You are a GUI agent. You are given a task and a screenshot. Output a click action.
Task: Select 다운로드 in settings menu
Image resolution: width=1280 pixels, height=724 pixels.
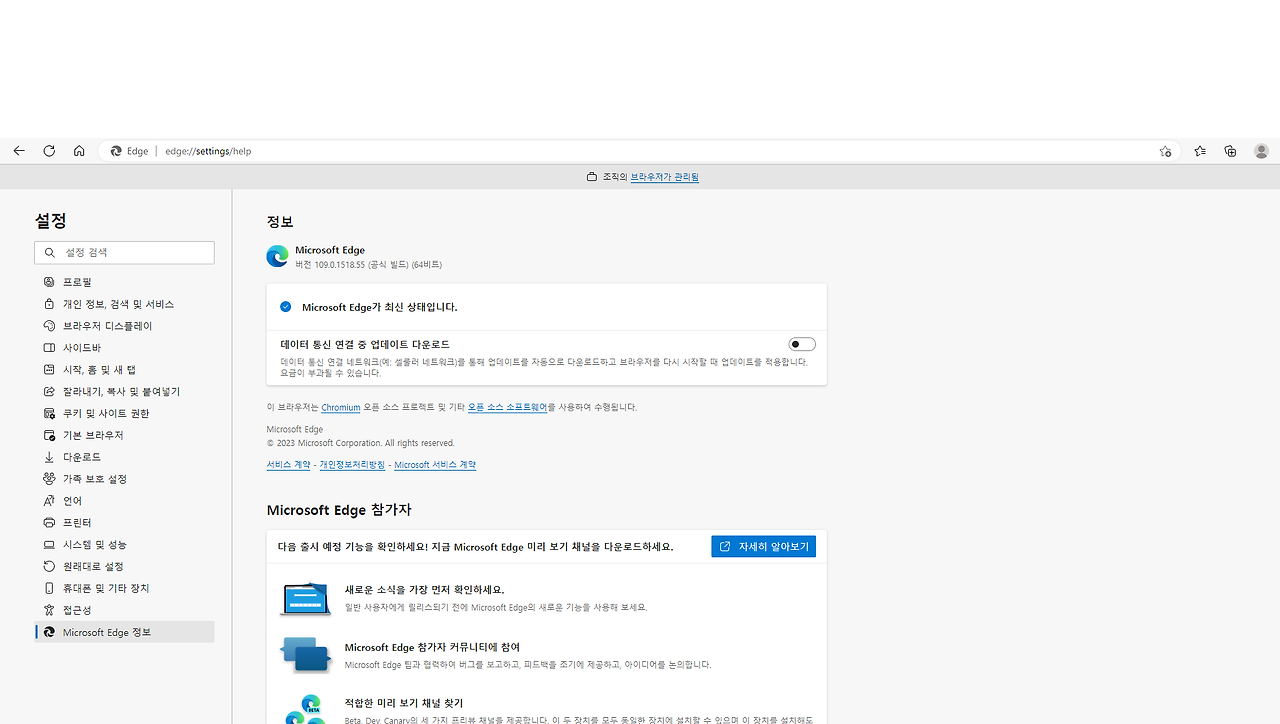pos(124,457)
